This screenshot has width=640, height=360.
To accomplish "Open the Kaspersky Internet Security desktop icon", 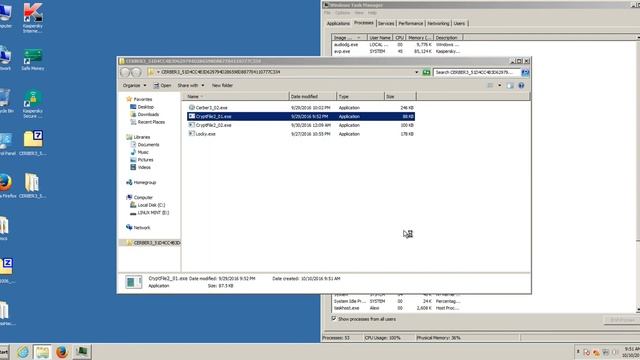I will click(33, 18).
